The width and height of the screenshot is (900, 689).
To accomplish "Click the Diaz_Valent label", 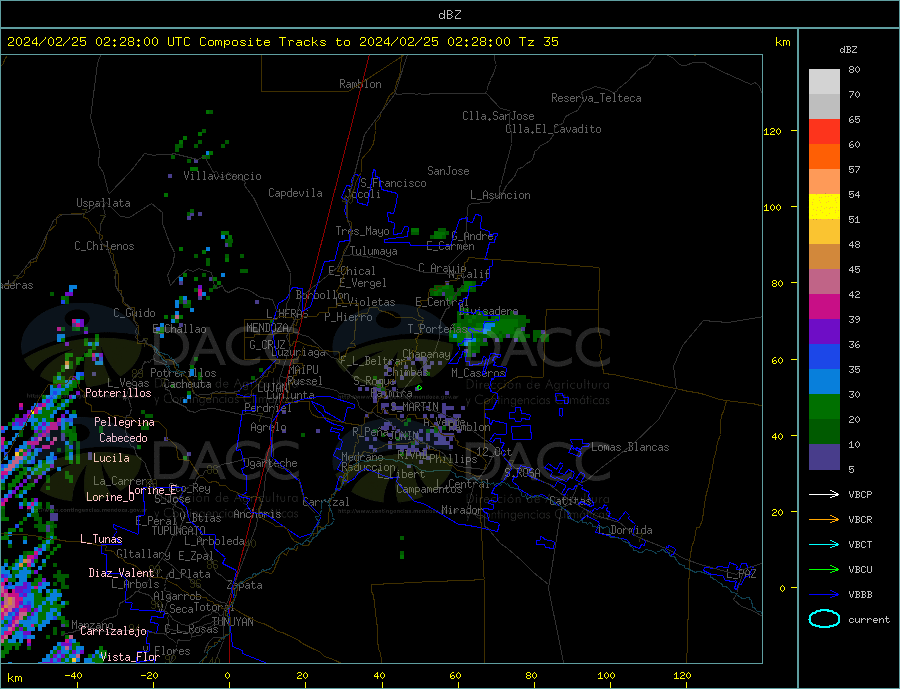I will pyautogui.click(x=121, y=572).
